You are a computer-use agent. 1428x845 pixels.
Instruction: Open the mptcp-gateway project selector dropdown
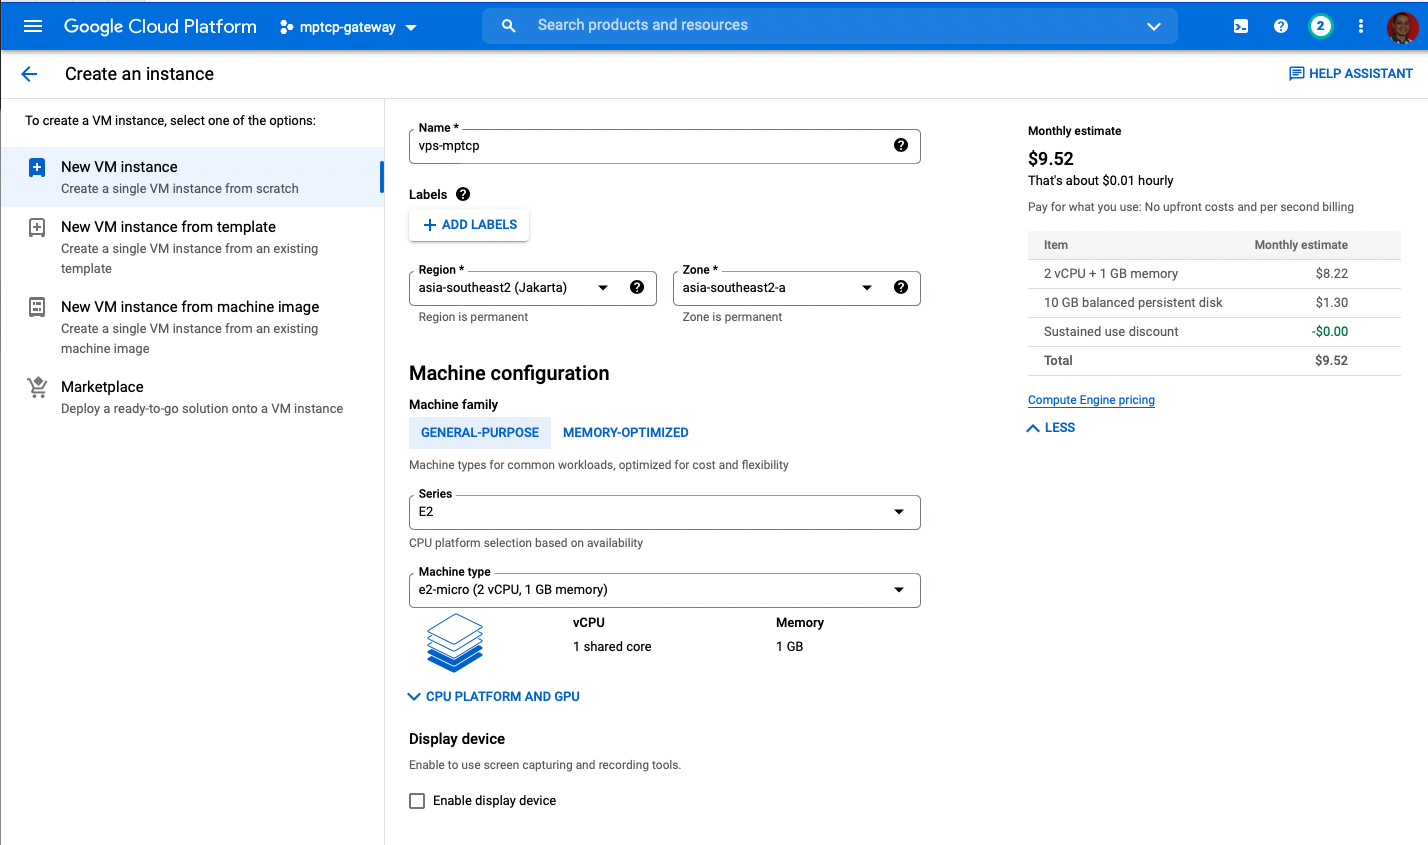tap(349, 27)
